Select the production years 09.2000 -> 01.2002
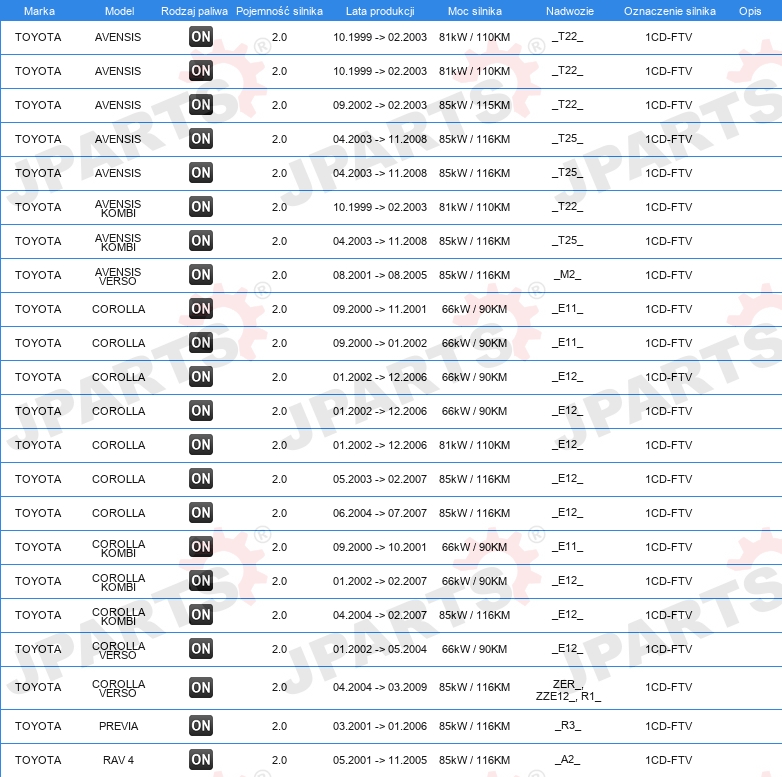782x777 pixels. tap(380, 343)
